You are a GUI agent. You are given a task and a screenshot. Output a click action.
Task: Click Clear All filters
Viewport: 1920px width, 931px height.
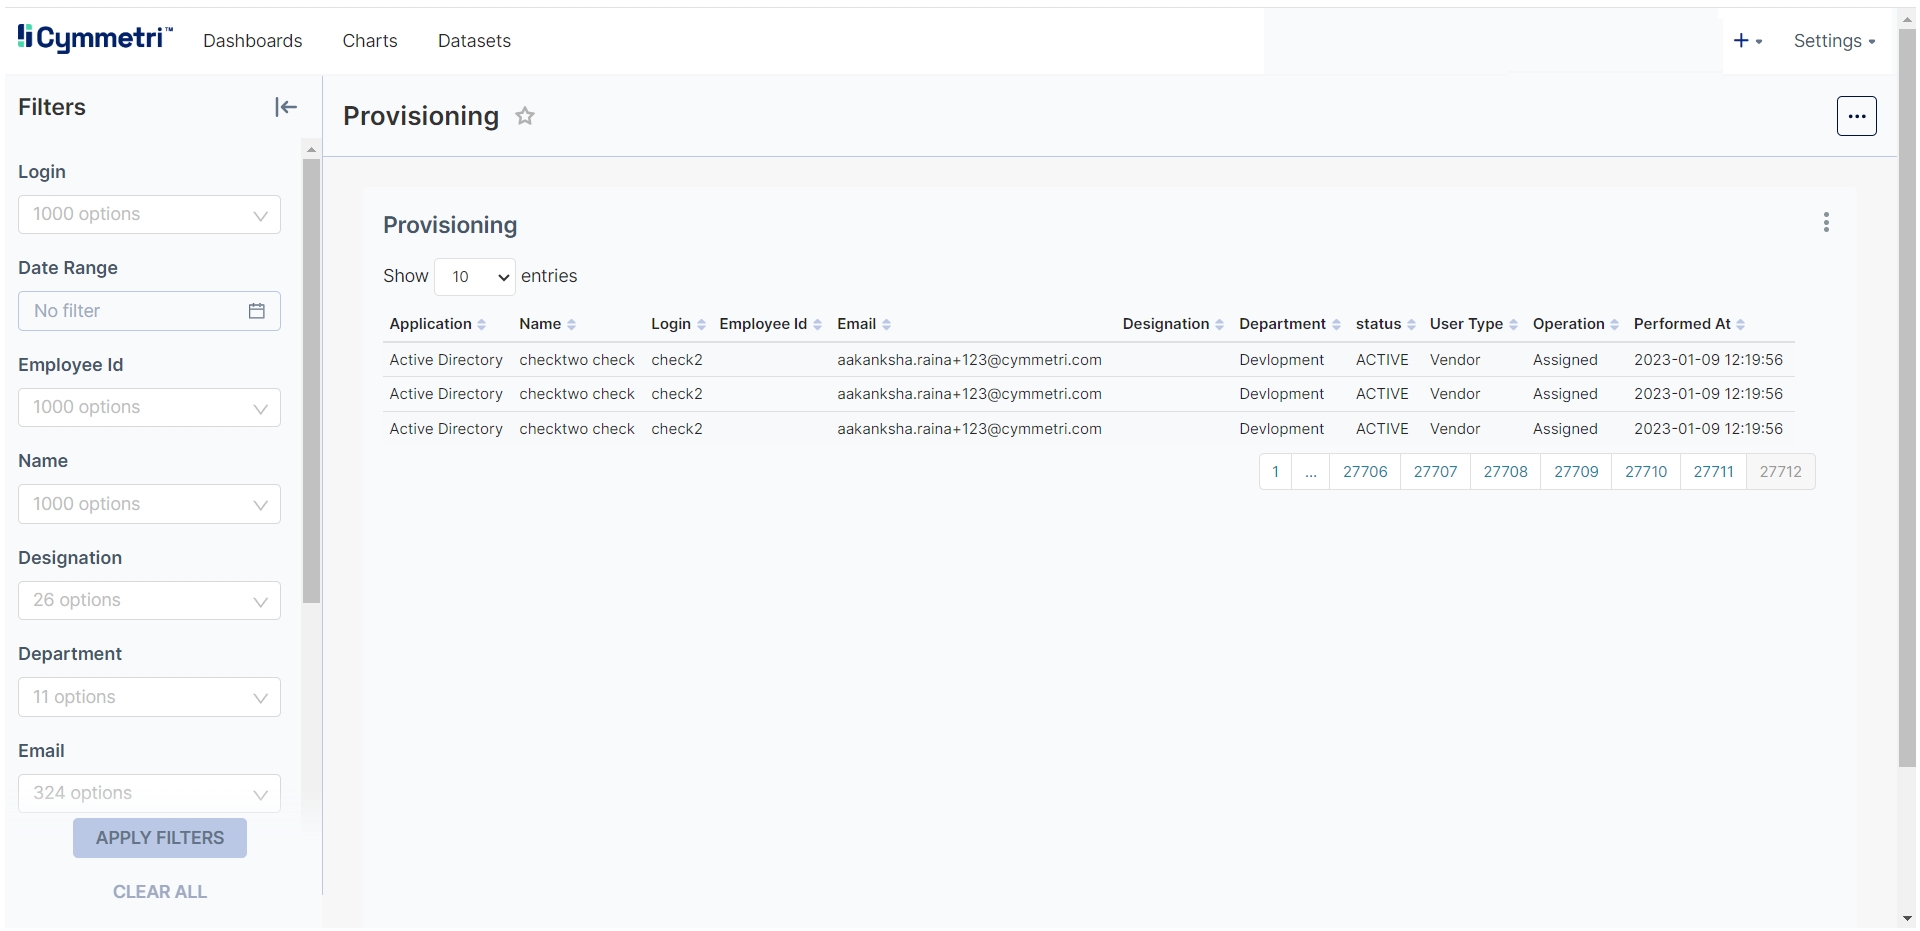coord(160,892)
